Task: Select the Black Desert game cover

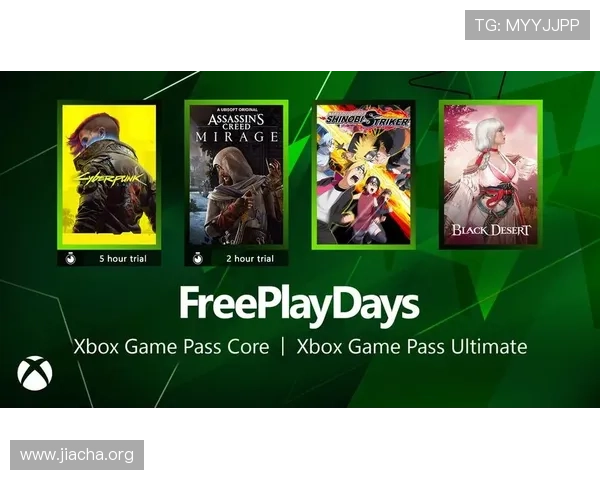Action: click(491, 175)
